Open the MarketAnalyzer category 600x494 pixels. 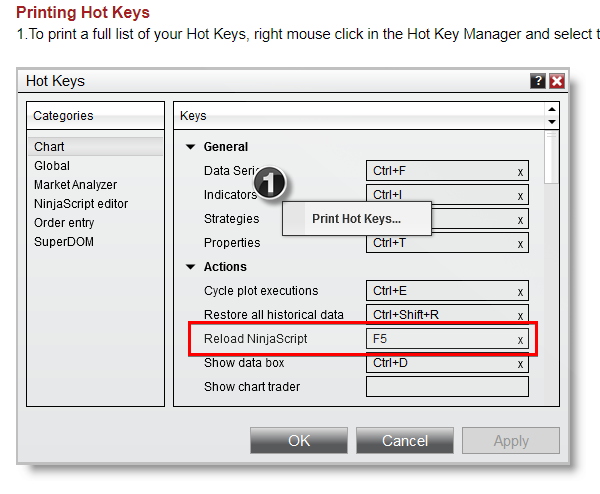75,185
